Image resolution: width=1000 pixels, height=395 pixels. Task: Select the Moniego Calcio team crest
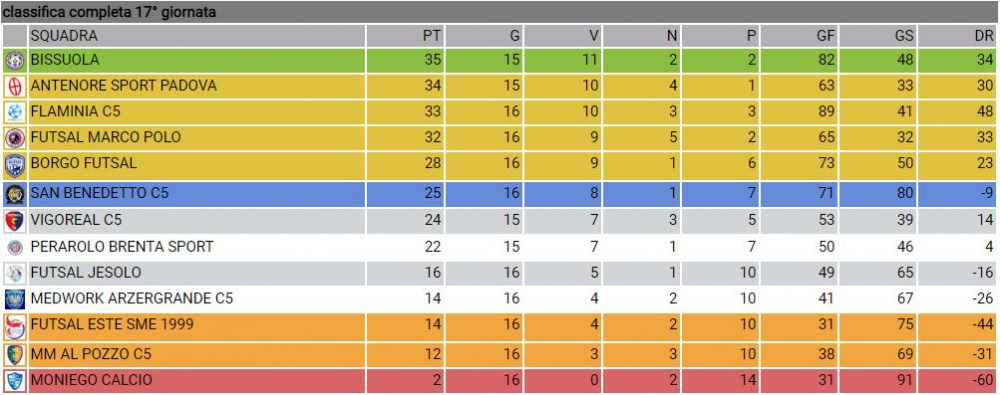point(14,380)
